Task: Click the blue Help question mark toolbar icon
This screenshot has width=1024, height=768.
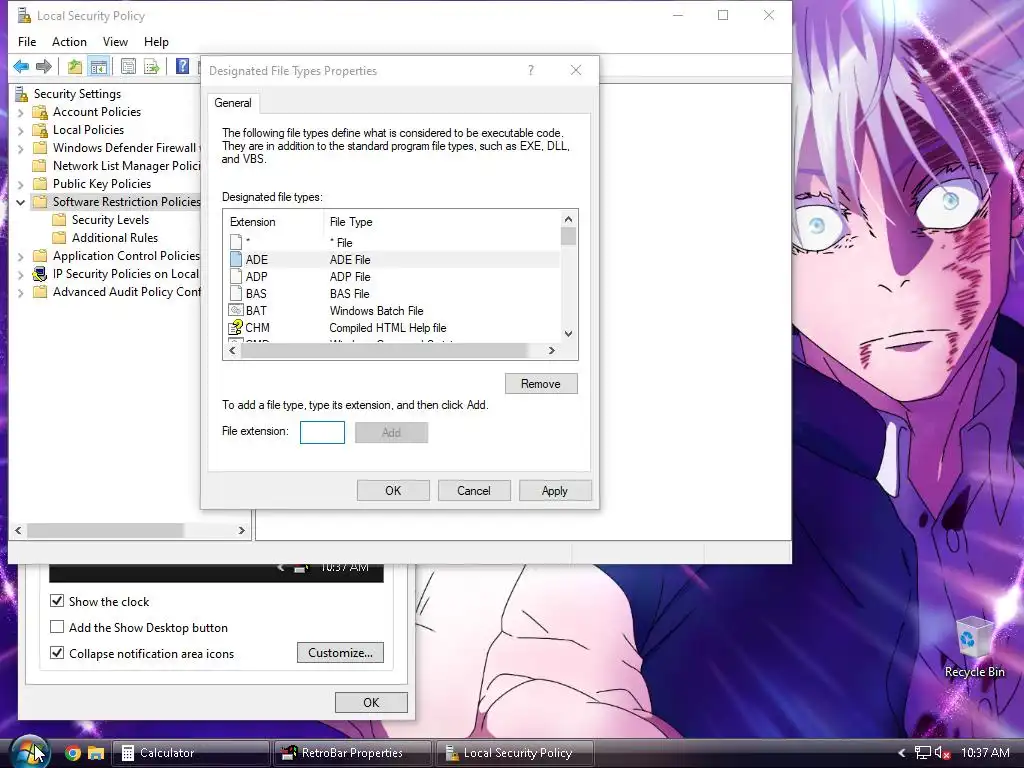Action: tap(182, 66)
